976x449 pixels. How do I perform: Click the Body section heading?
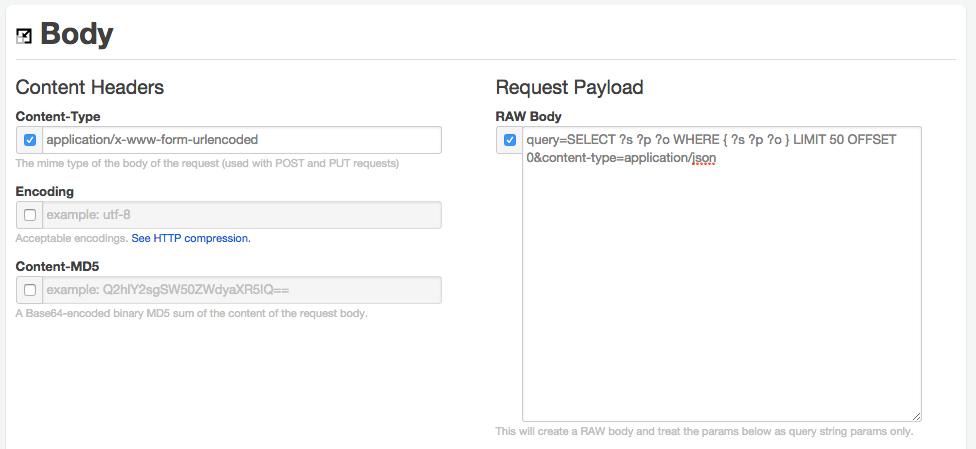pos(76,35)
